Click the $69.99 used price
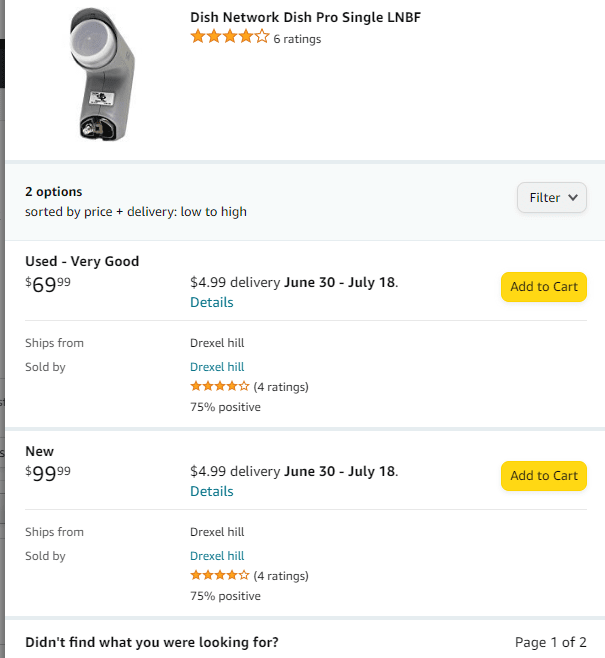Viewport: 605px width, 658px height. coord(48,286)
